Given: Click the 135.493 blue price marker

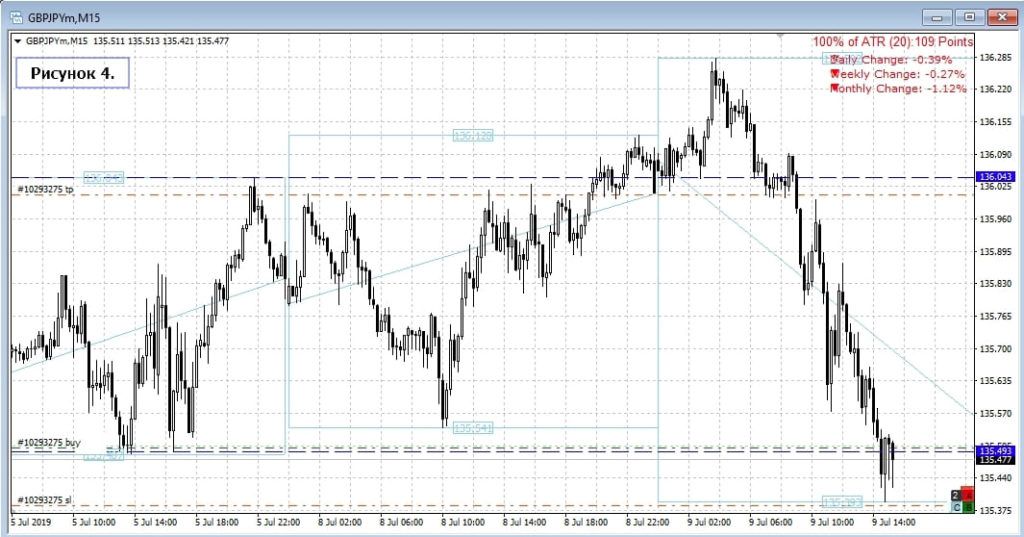Looking at the screenshot, I should point(996,450).
